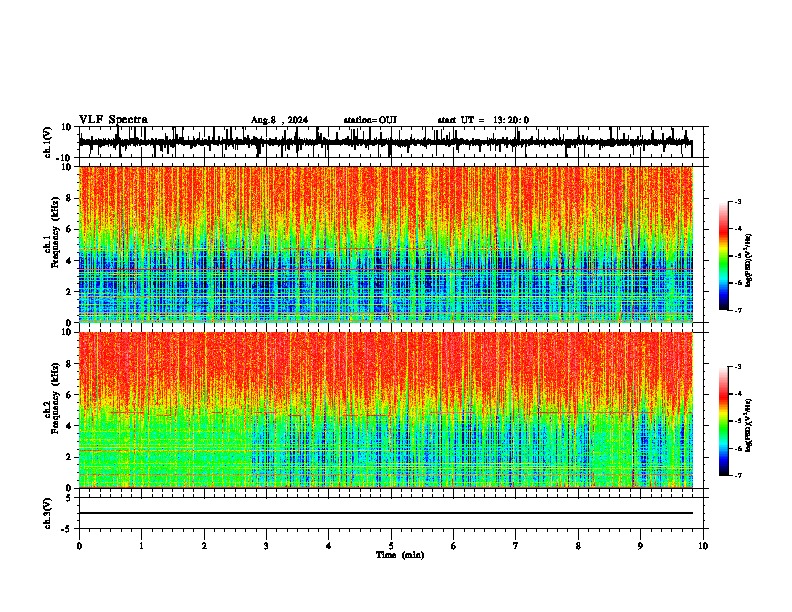This screenshot has height=612, width=792.
Task: Click the ch.1 color bar 'log(PSD)' label
Action: pyautogui.click(x=749, y=261)
